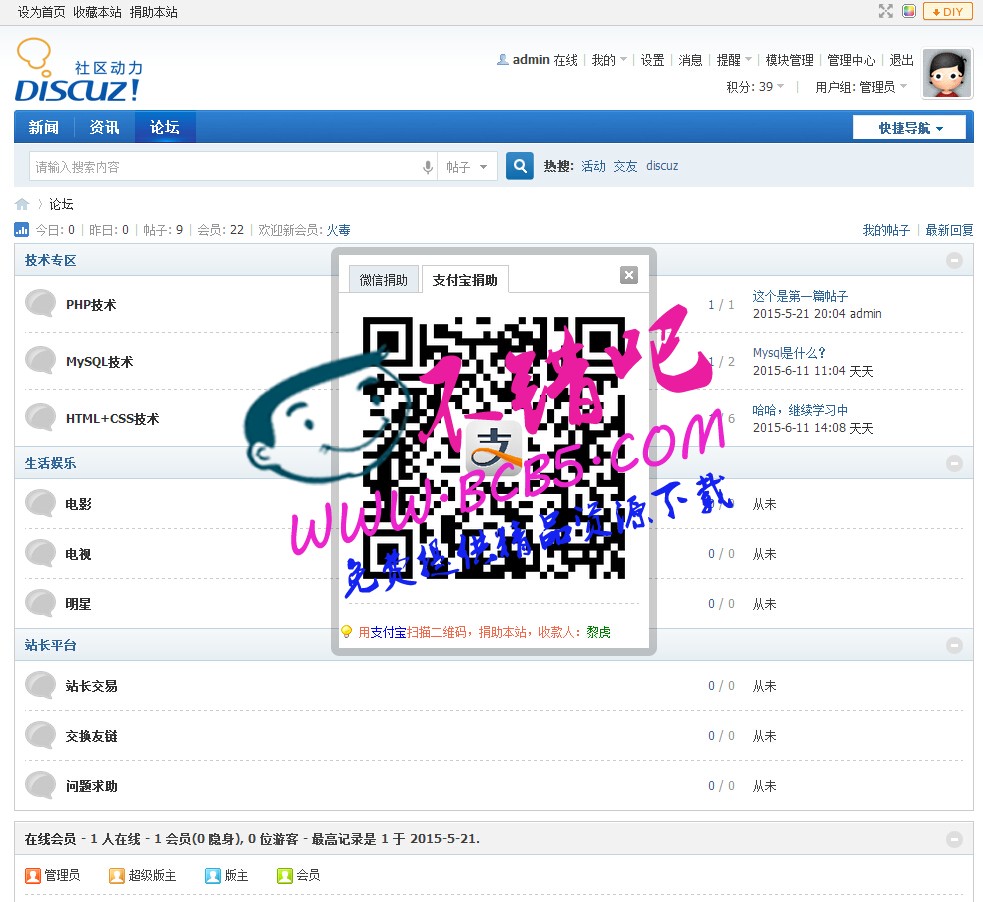Expand the 提醒 dropdown
The height and width of the screenshot is (902, 983).
[x=733, y=60]
